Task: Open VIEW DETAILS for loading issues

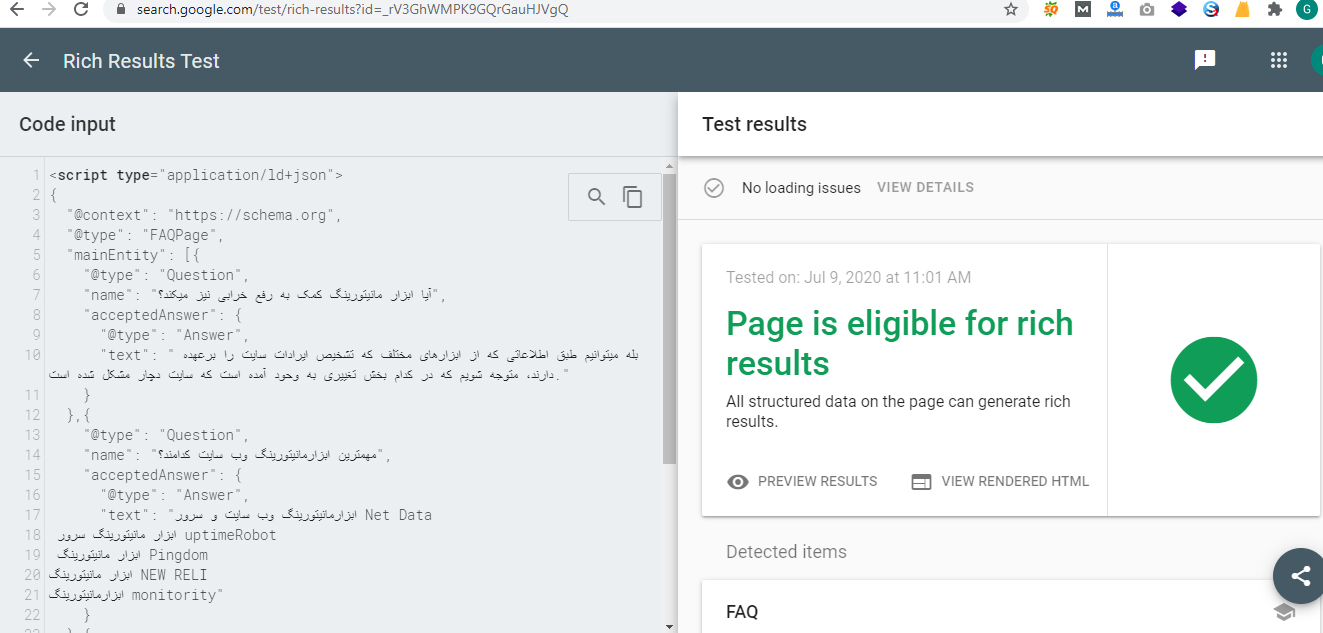Action: tap(925, 187)
